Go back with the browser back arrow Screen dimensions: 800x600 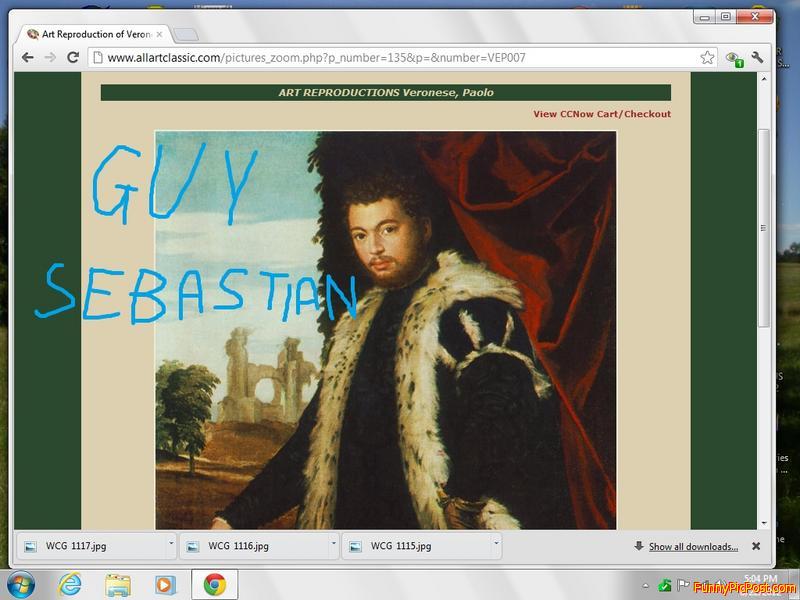[28, 58]
